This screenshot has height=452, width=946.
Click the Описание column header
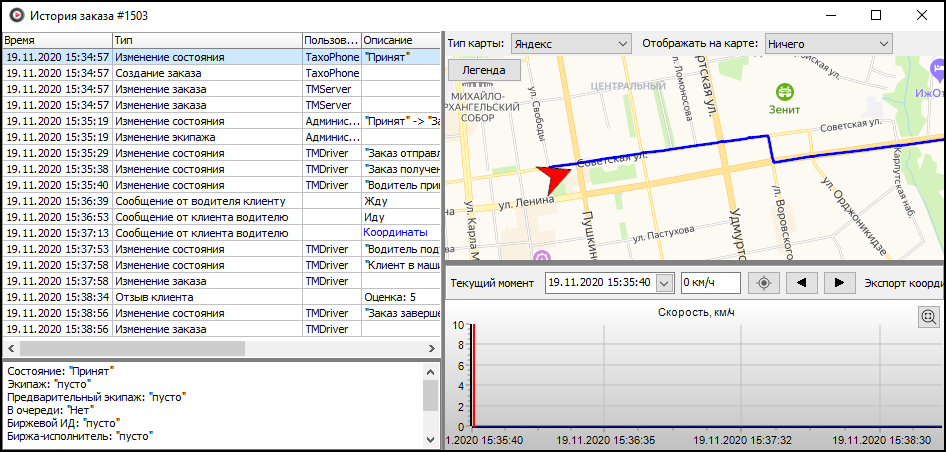400,40
